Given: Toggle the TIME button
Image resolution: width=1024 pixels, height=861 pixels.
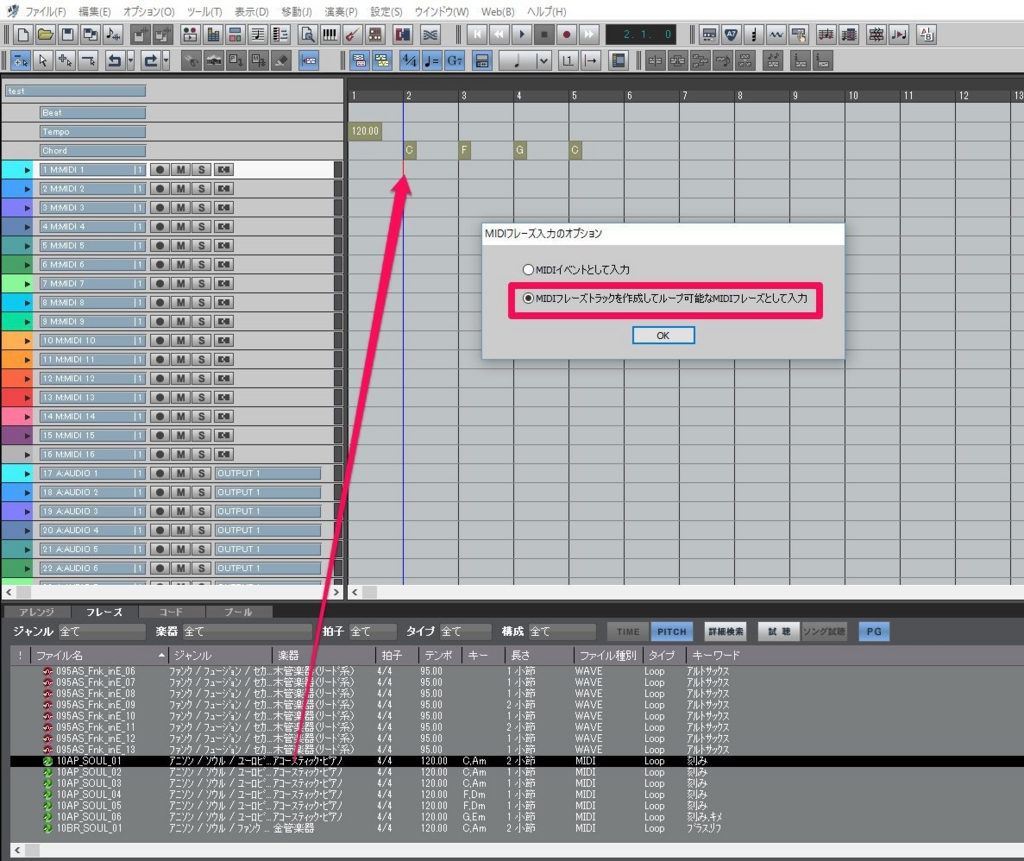Looking at the screenshot, I should 628,632.
